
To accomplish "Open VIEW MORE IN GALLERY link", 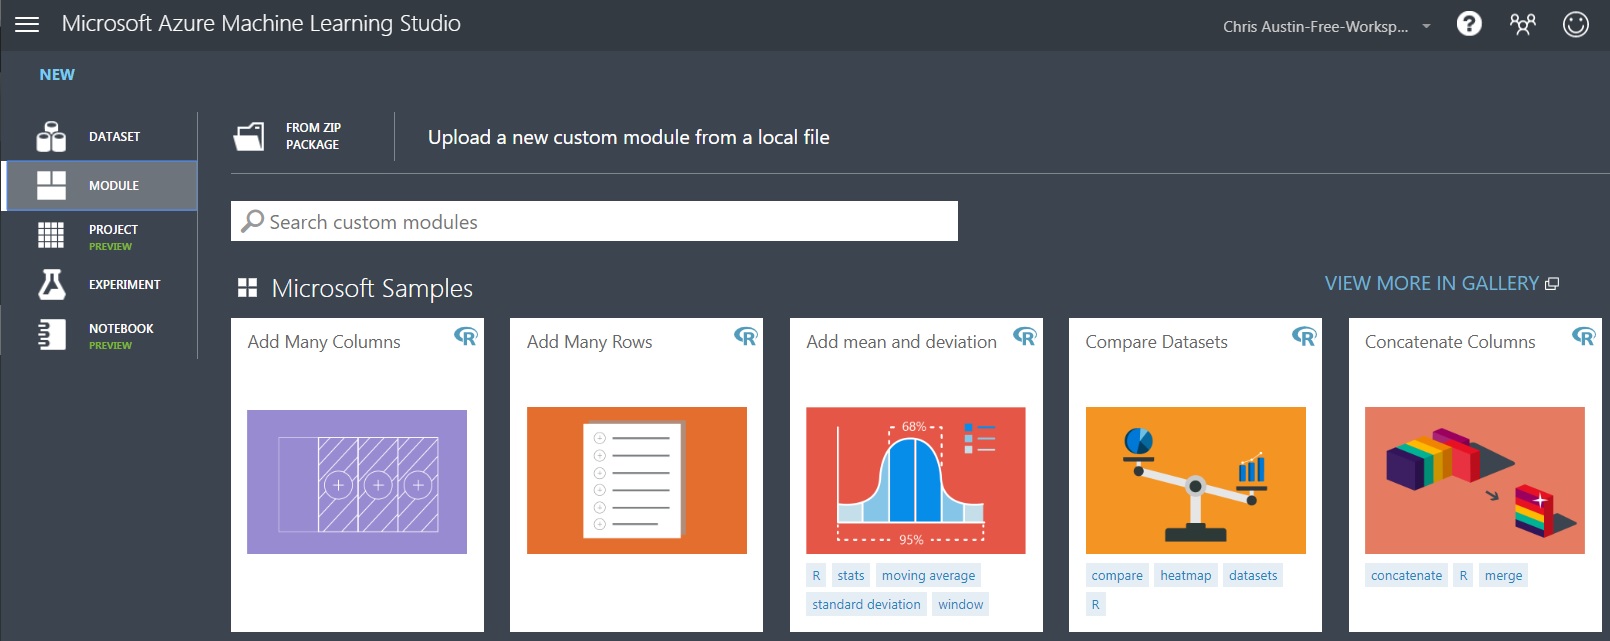I will click(x=1431, y=284).
